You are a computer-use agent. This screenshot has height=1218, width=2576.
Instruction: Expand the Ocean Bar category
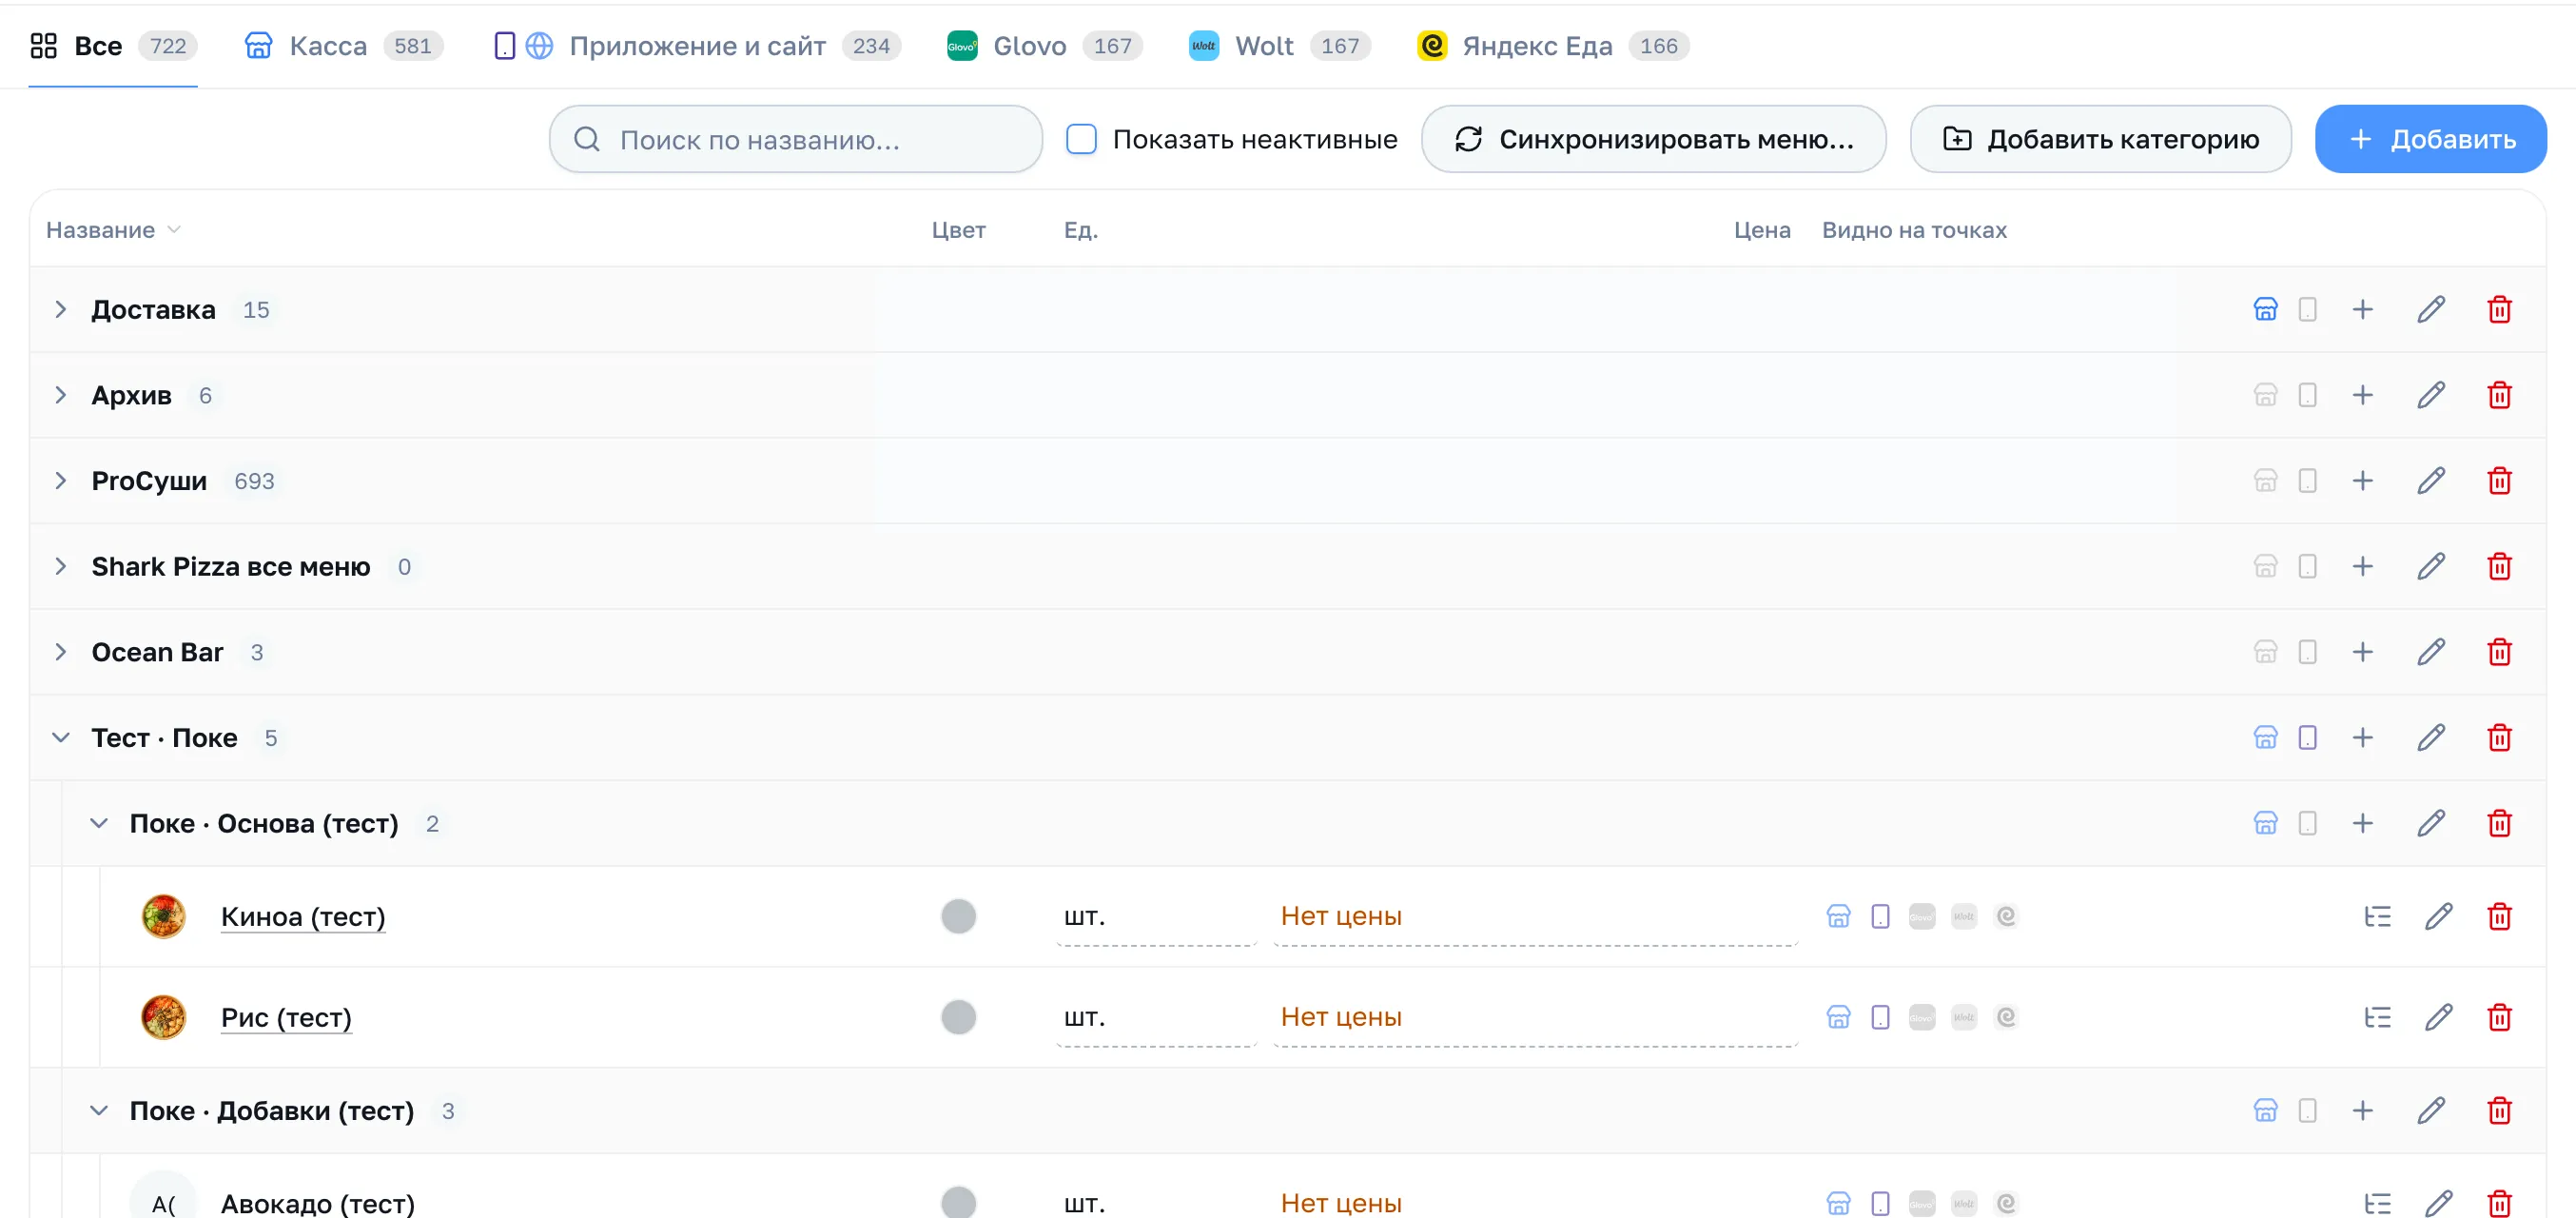click(x=60, y=652)
